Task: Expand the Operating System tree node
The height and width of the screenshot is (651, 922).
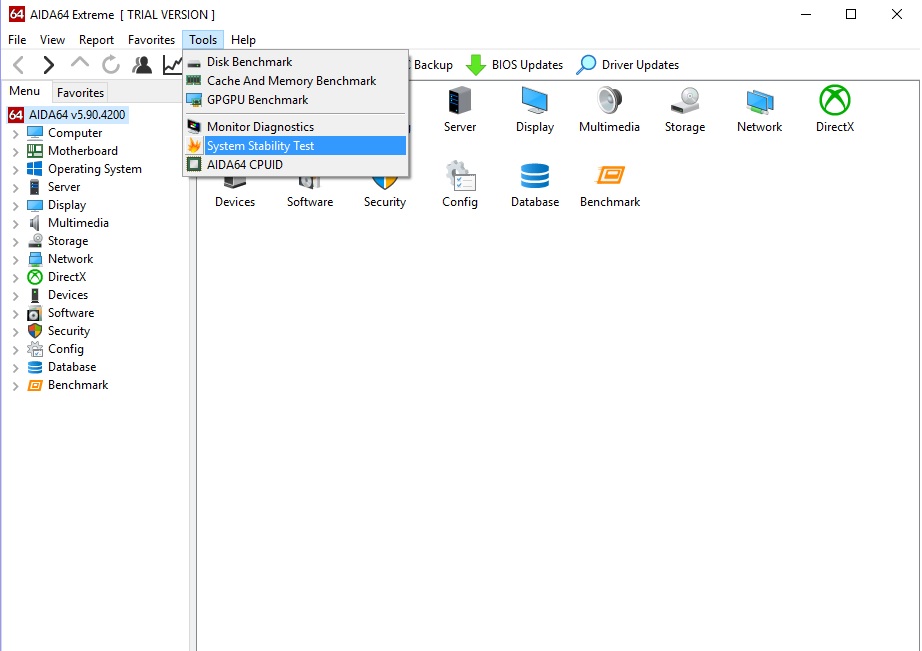Action: [15, 170]
